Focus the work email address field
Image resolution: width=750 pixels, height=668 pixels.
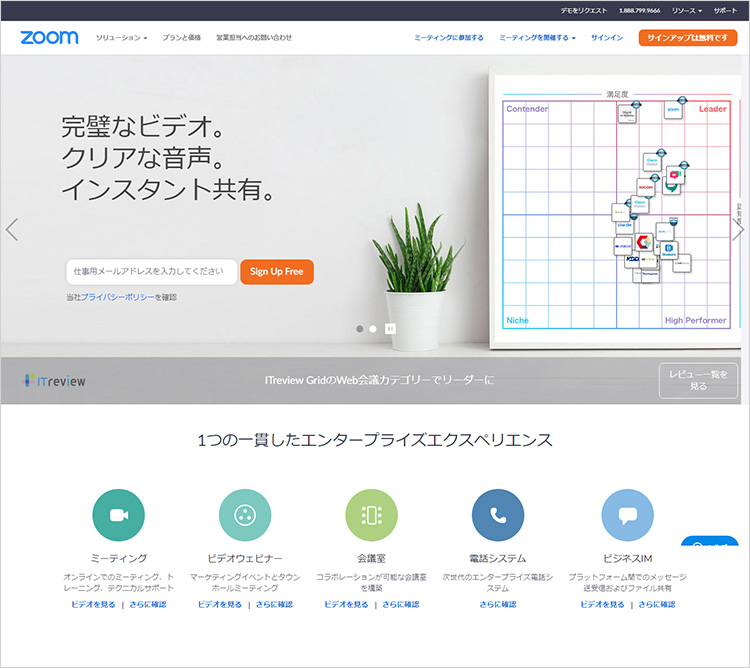click(x=152, y=272)
